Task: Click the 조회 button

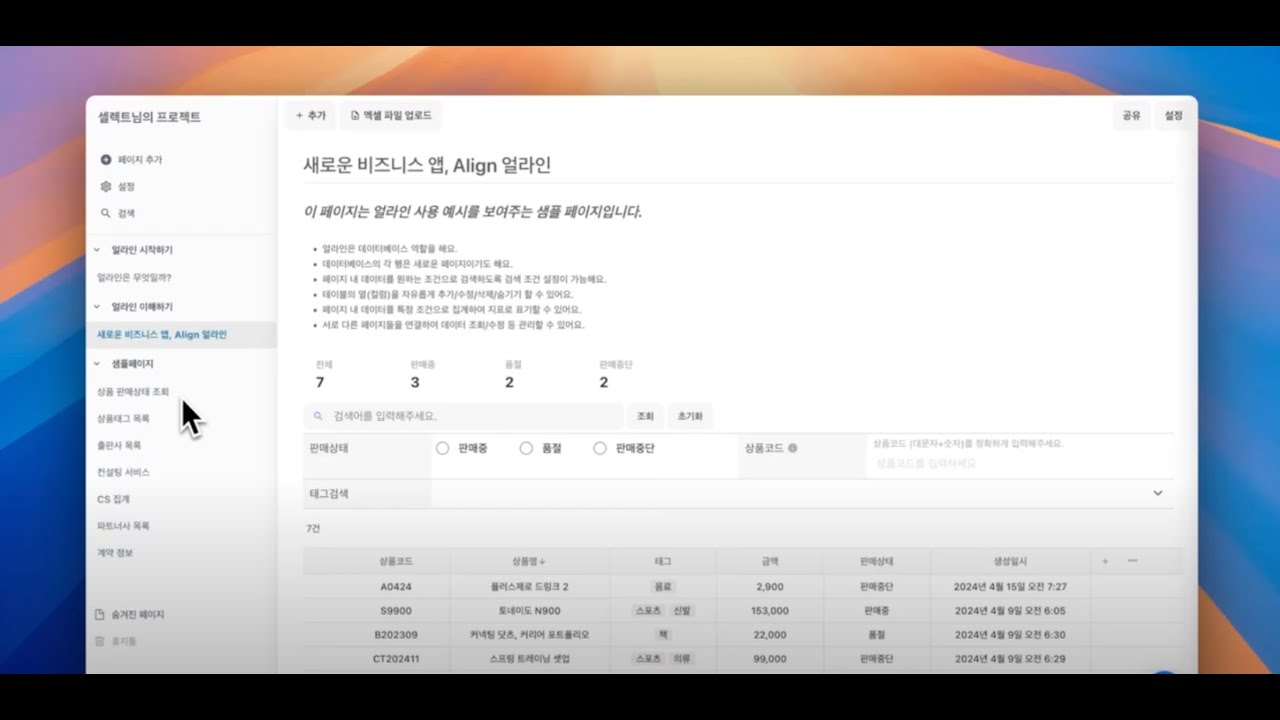Action: click(x=645, y=416)
